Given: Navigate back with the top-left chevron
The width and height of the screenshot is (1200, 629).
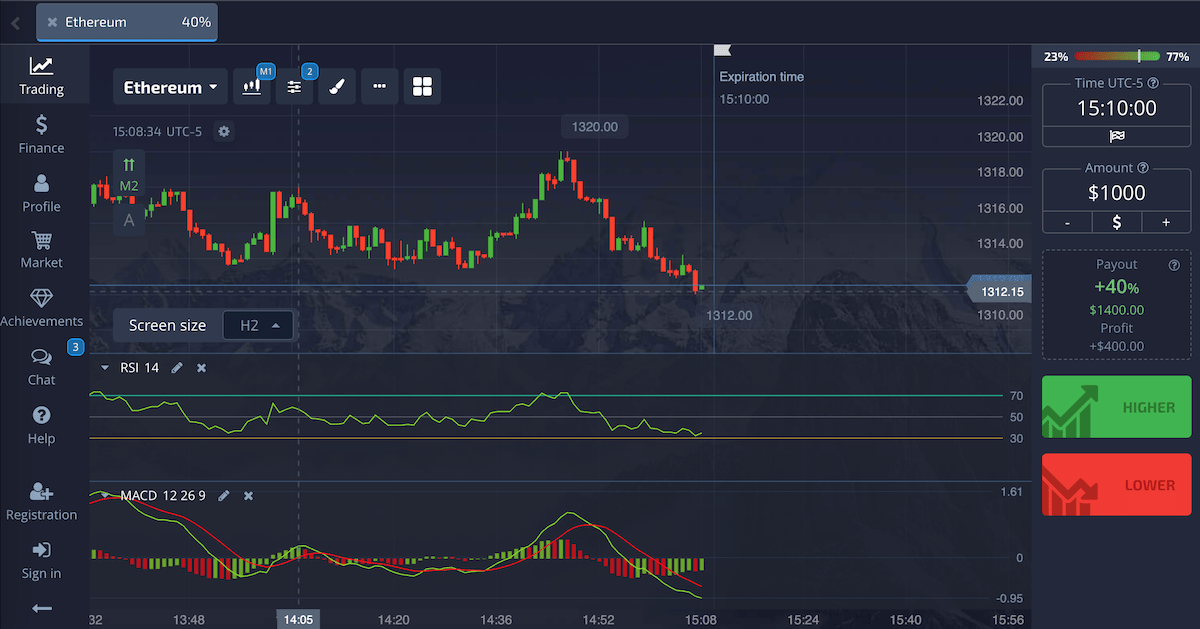Looking at the screenshot, I should click(x=15, y=23).
